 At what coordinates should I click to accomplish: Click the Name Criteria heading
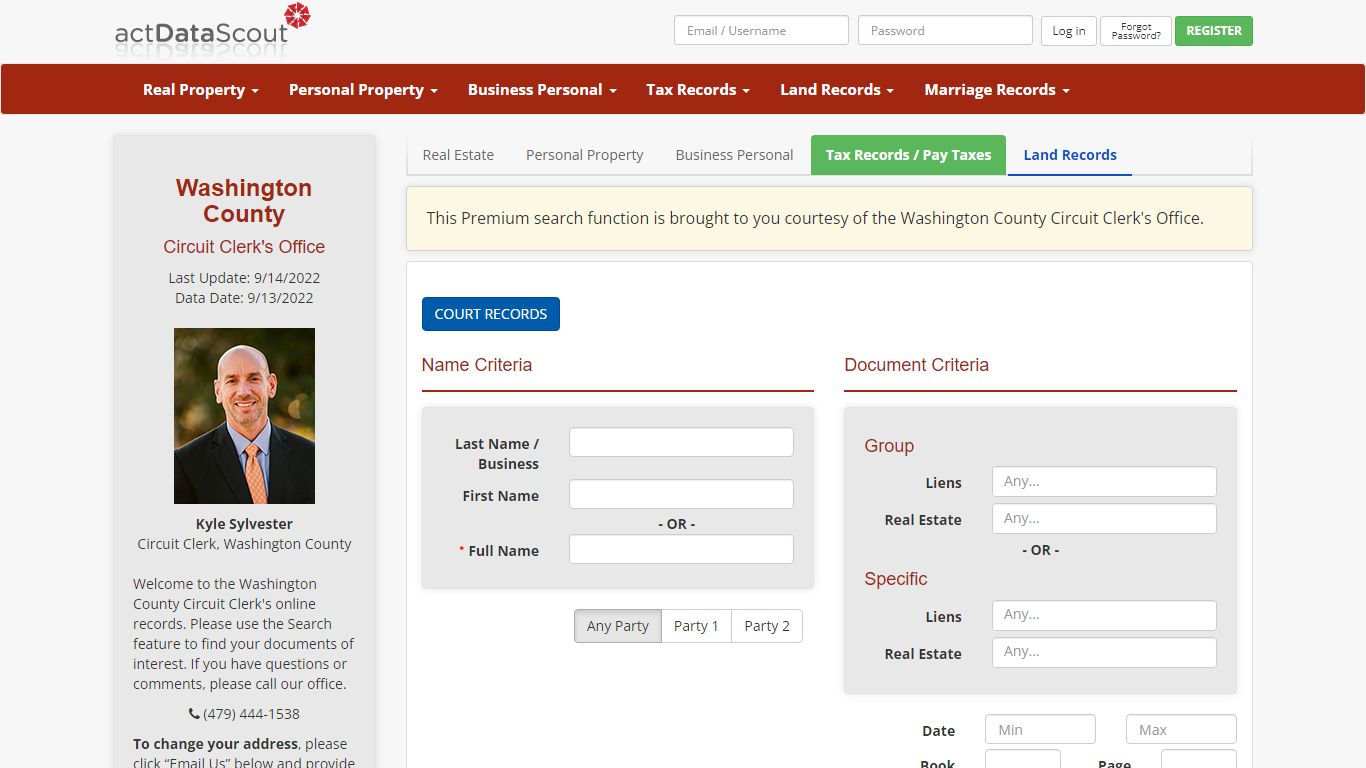[477, 365]
